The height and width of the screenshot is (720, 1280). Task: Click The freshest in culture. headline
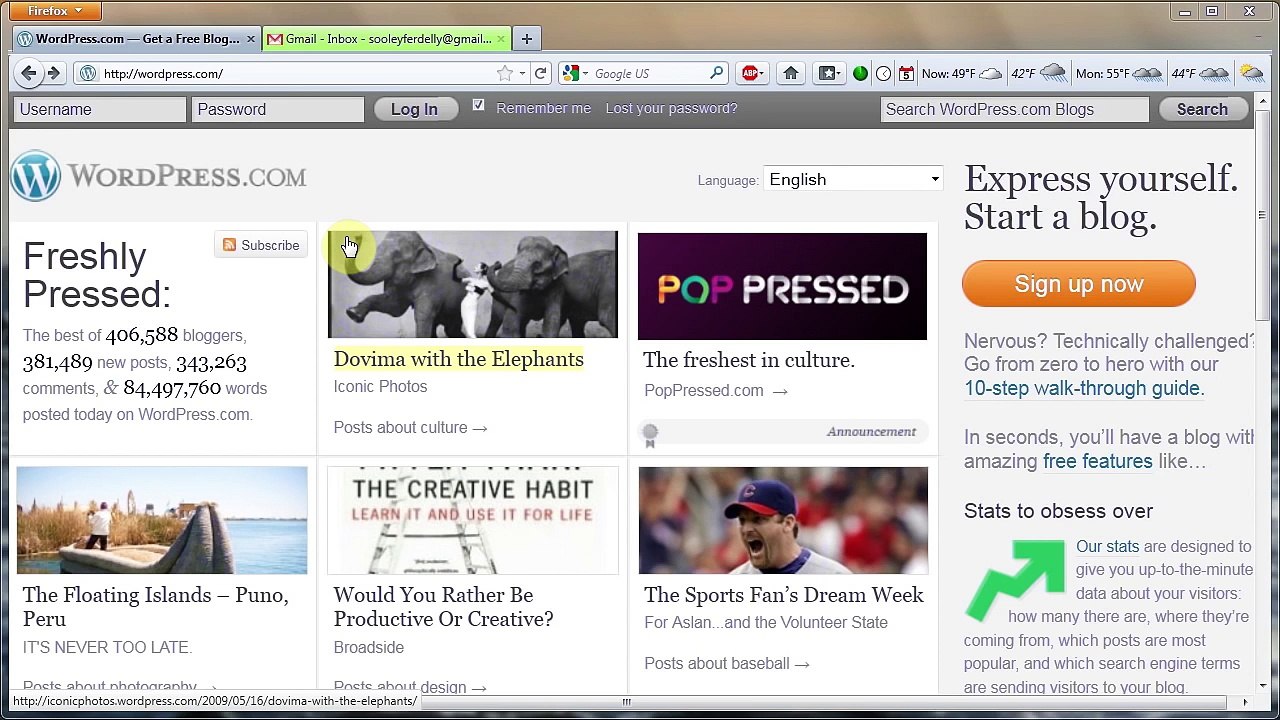(749, 360)
